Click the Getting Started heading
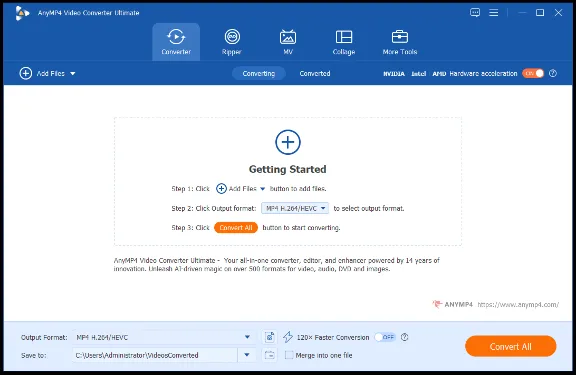The height and width of the screenshot is (375, 576). coord(288,169)
